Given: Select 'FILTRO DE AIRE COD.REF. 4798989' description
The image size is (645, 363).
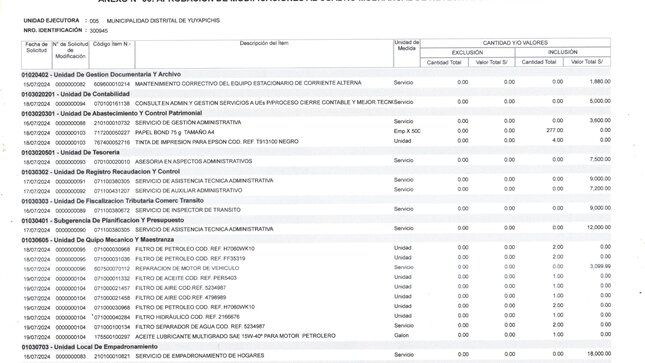Looking at the screenshot, I should click(181, 298).
